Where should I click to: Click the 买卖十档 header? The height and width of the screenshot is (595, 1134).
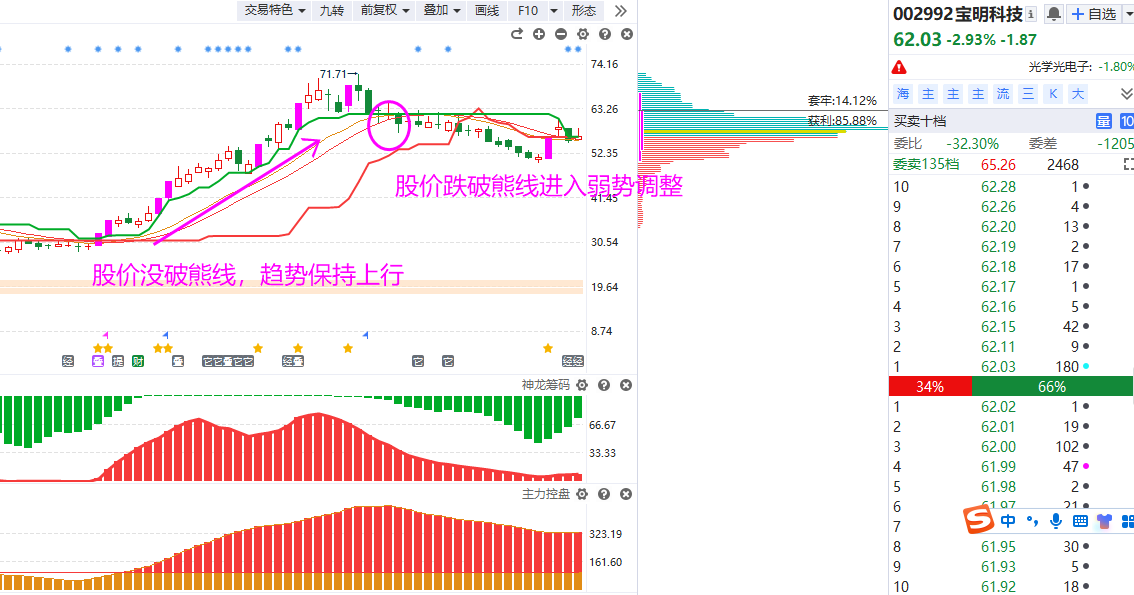click(920, 121)
